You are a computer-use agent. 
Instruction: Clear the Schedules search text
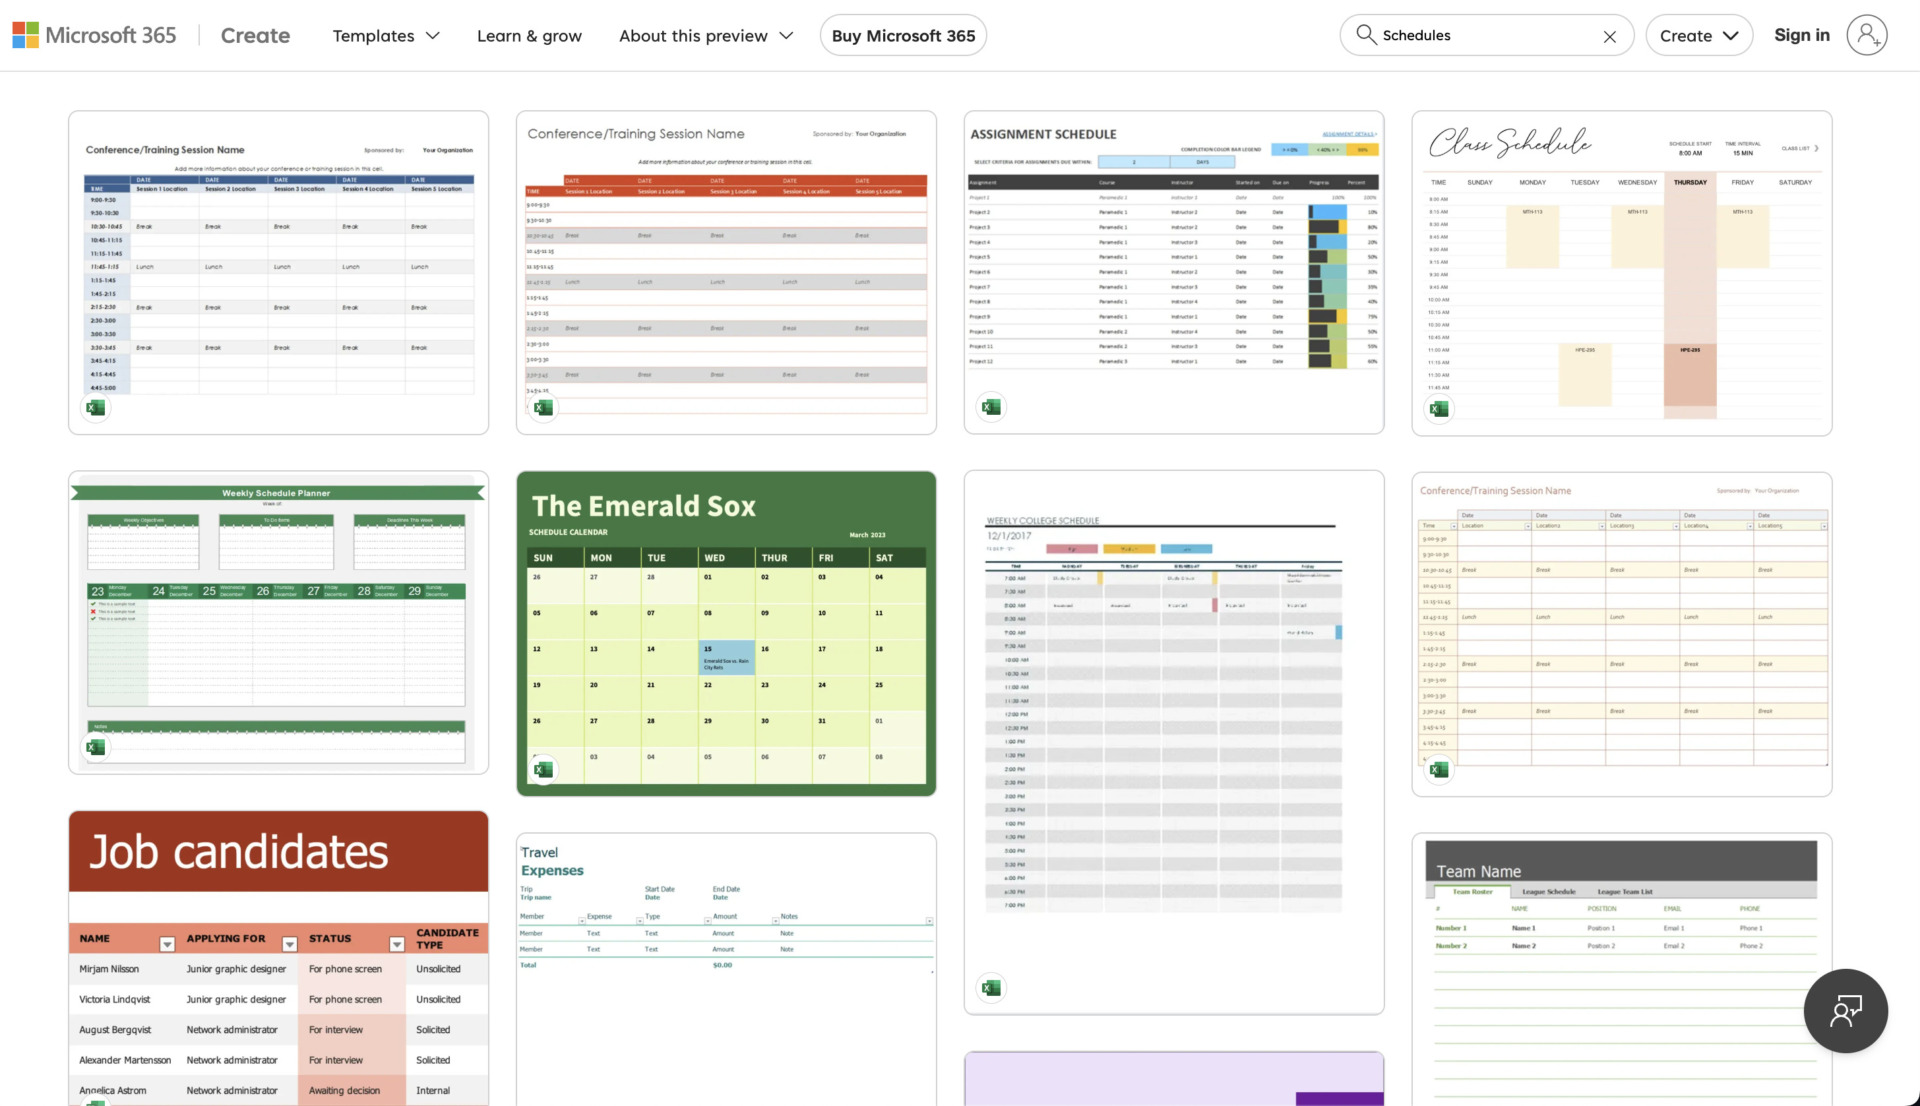tap(1609, 36)
